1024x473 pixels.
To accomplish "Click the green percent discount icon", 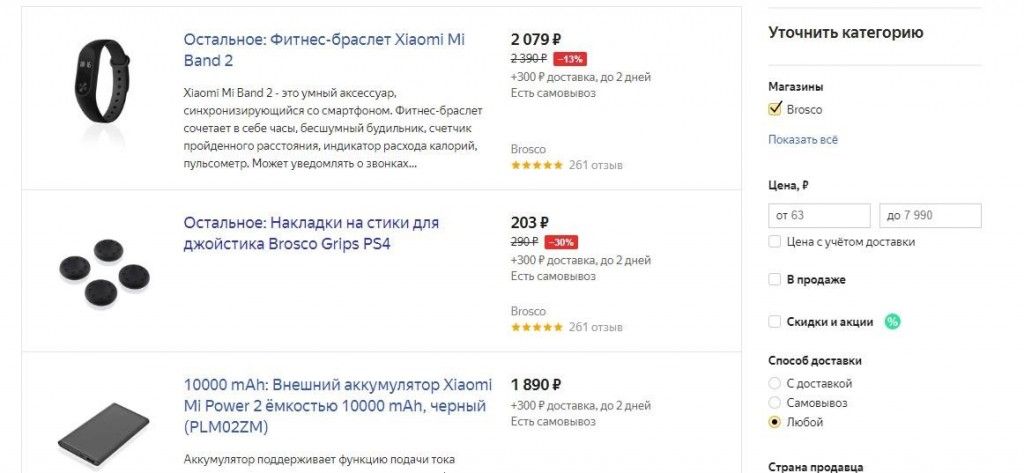I will [892, 322].
